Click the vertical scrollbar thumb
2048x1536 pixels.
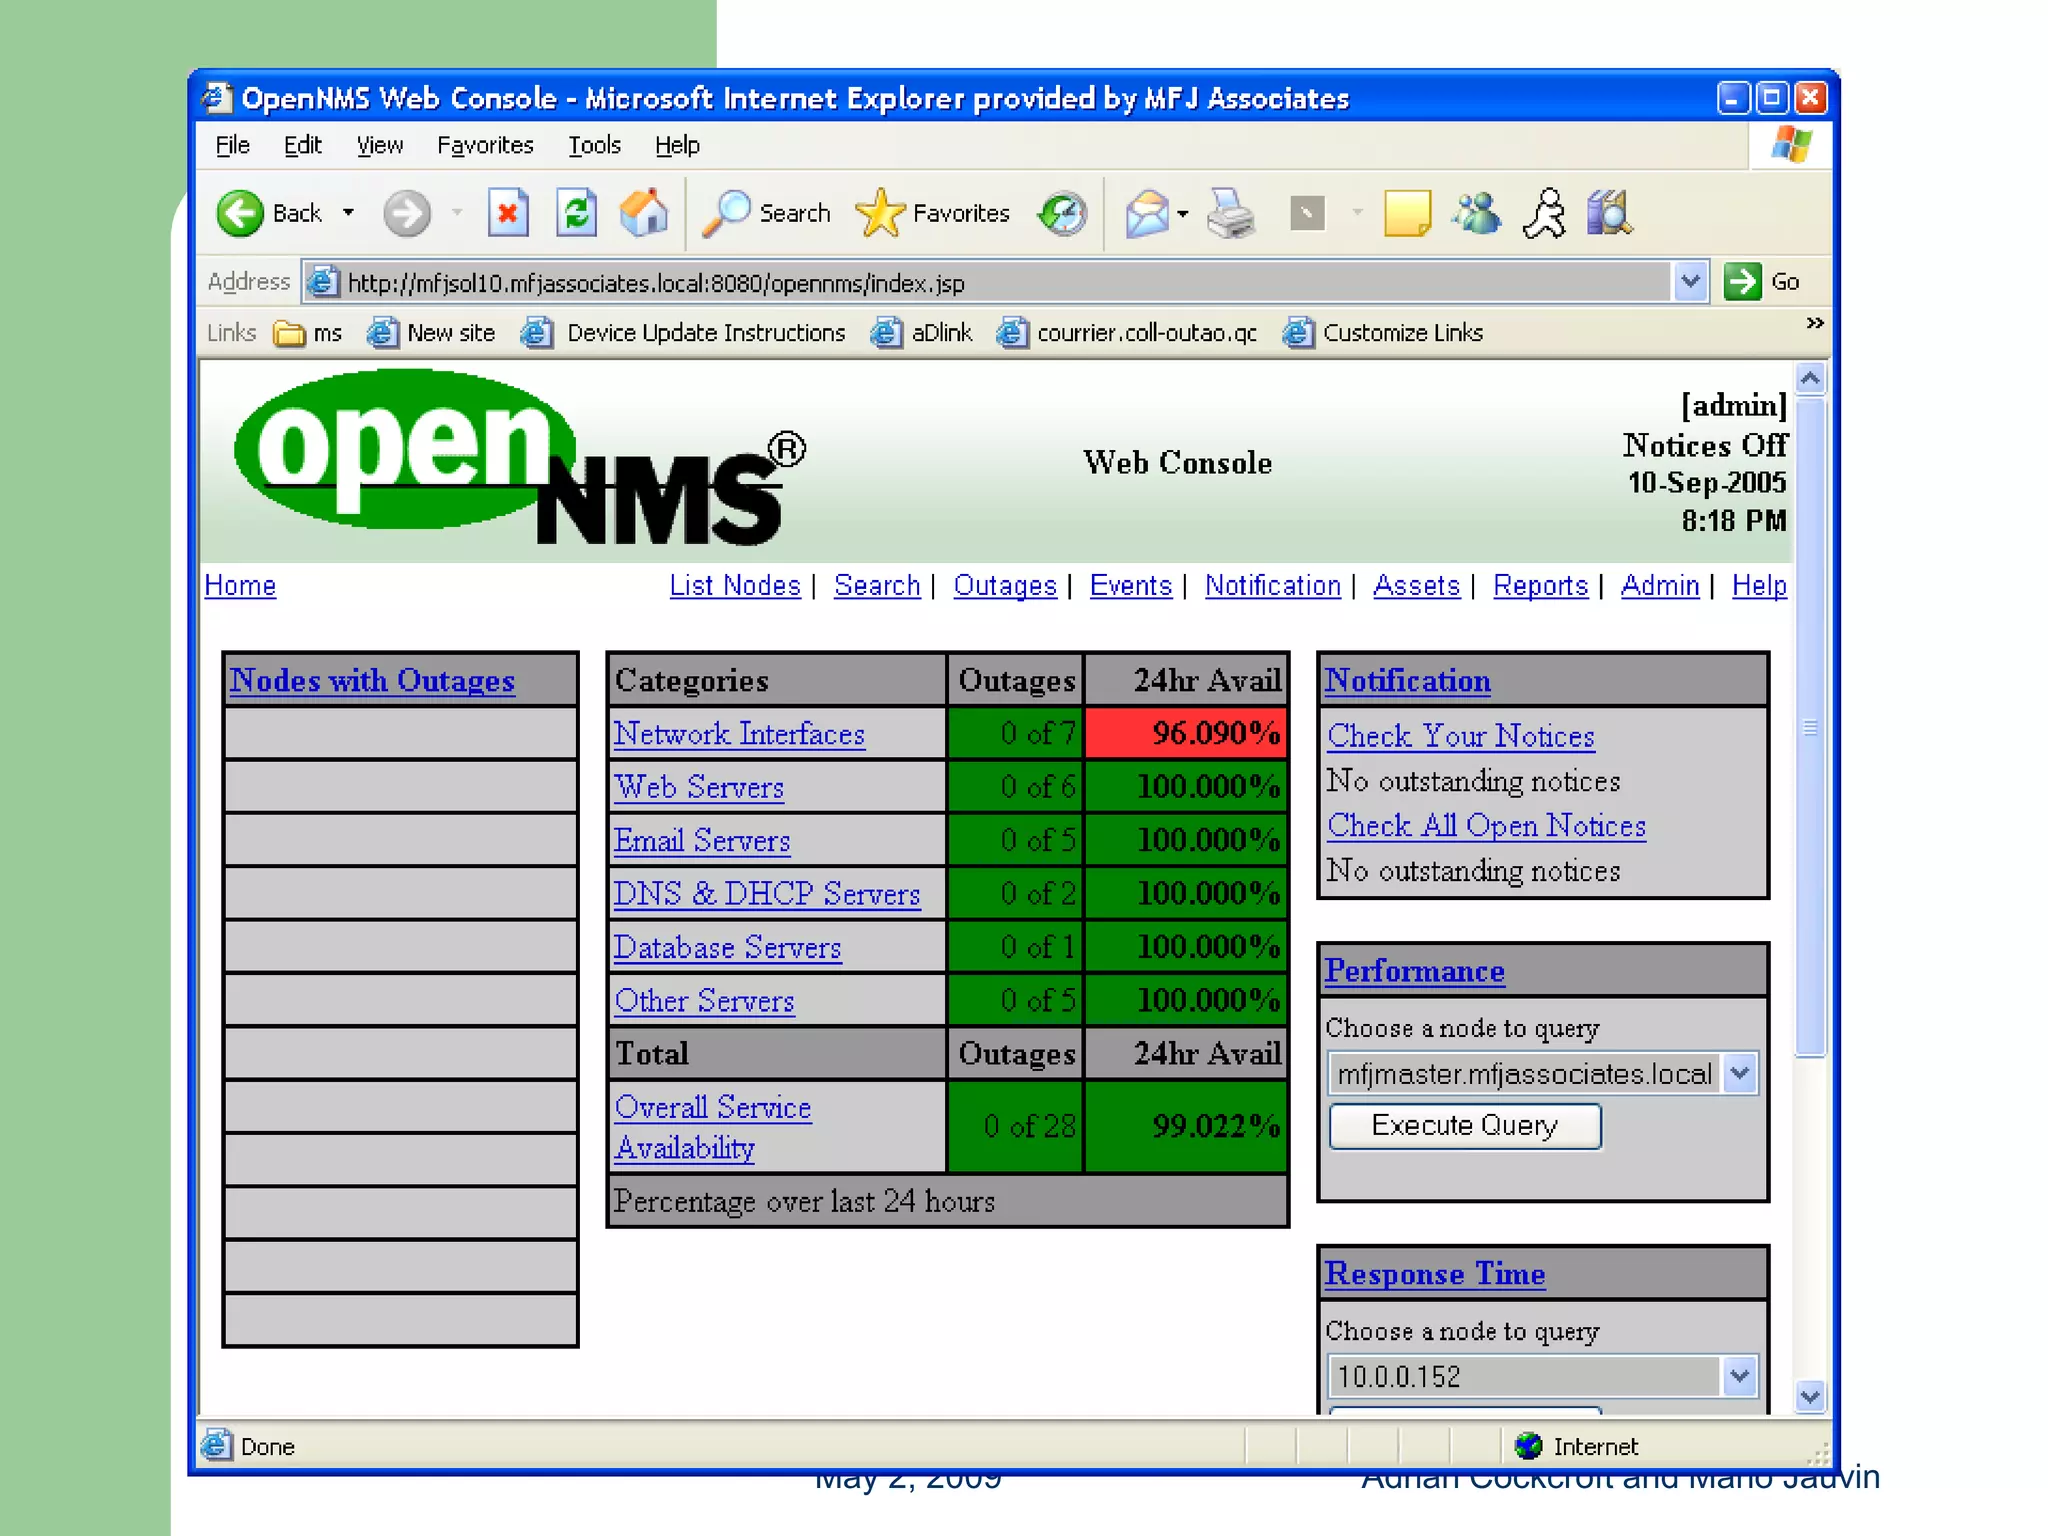(1810, 727)
